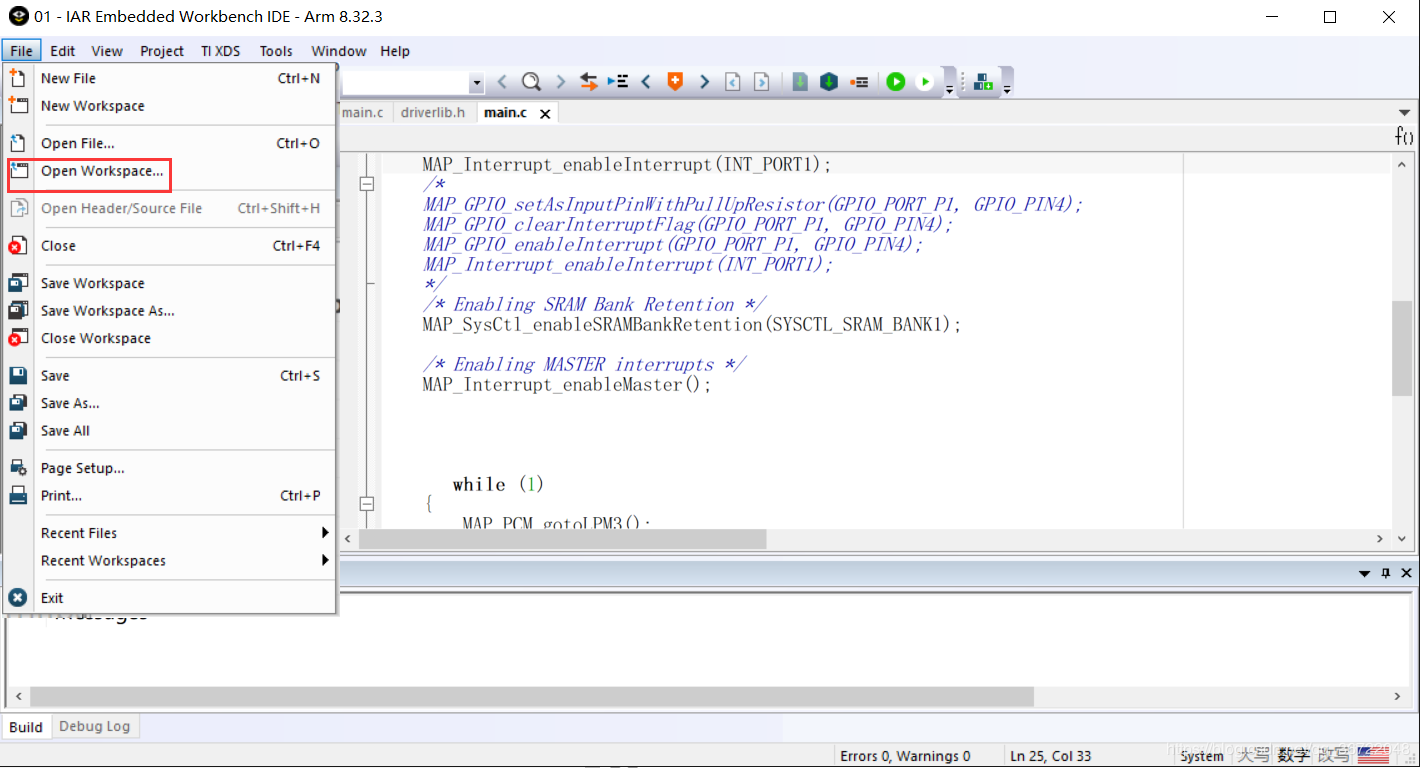This screenshot has width=1420, height=768.
Task: Expand the Recent Files submenu
Action: 325,533
